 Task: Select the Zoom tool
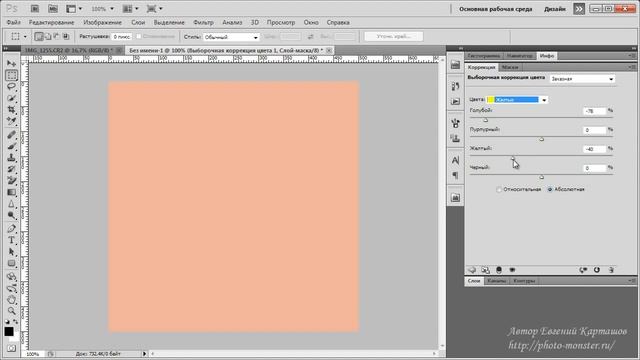[x=11, y=311]
